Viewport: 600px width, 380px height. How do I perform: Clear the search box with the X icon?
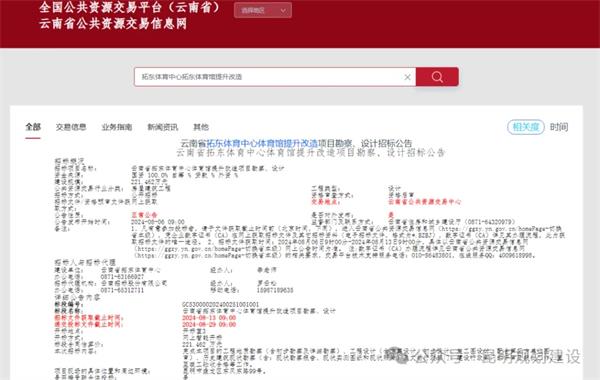point(408,77)
